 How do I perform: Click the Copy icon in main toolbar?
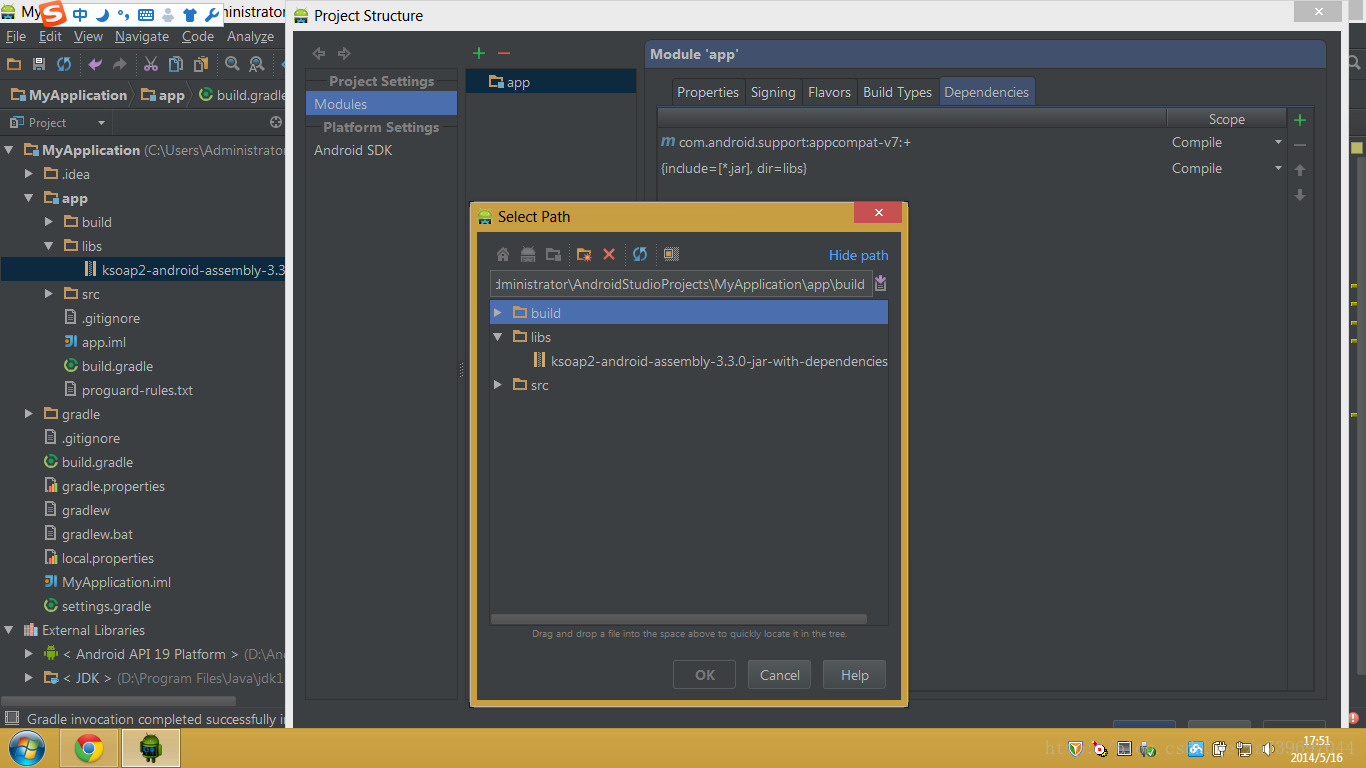(x=176, y=64)
